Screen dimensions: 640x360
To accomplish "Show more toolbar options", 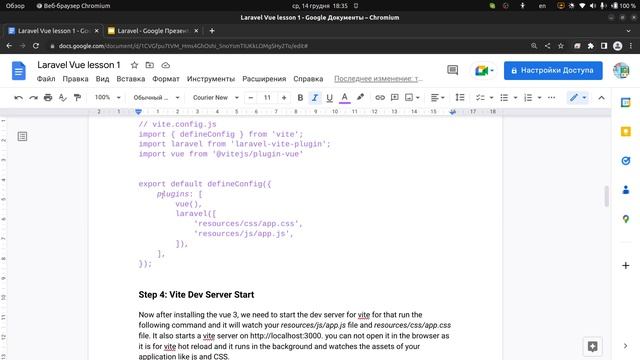I will (x=551, y=98).
